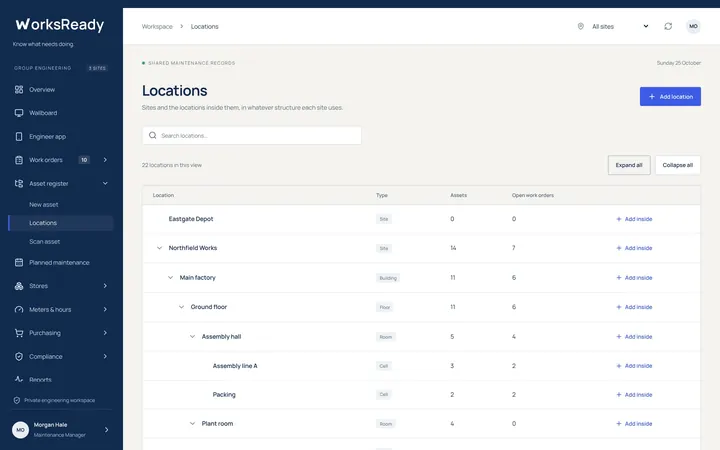This screenshot has height=450, width=720.
Task: Click the Wallboard monitor icon
Action: tap(19, 113)
